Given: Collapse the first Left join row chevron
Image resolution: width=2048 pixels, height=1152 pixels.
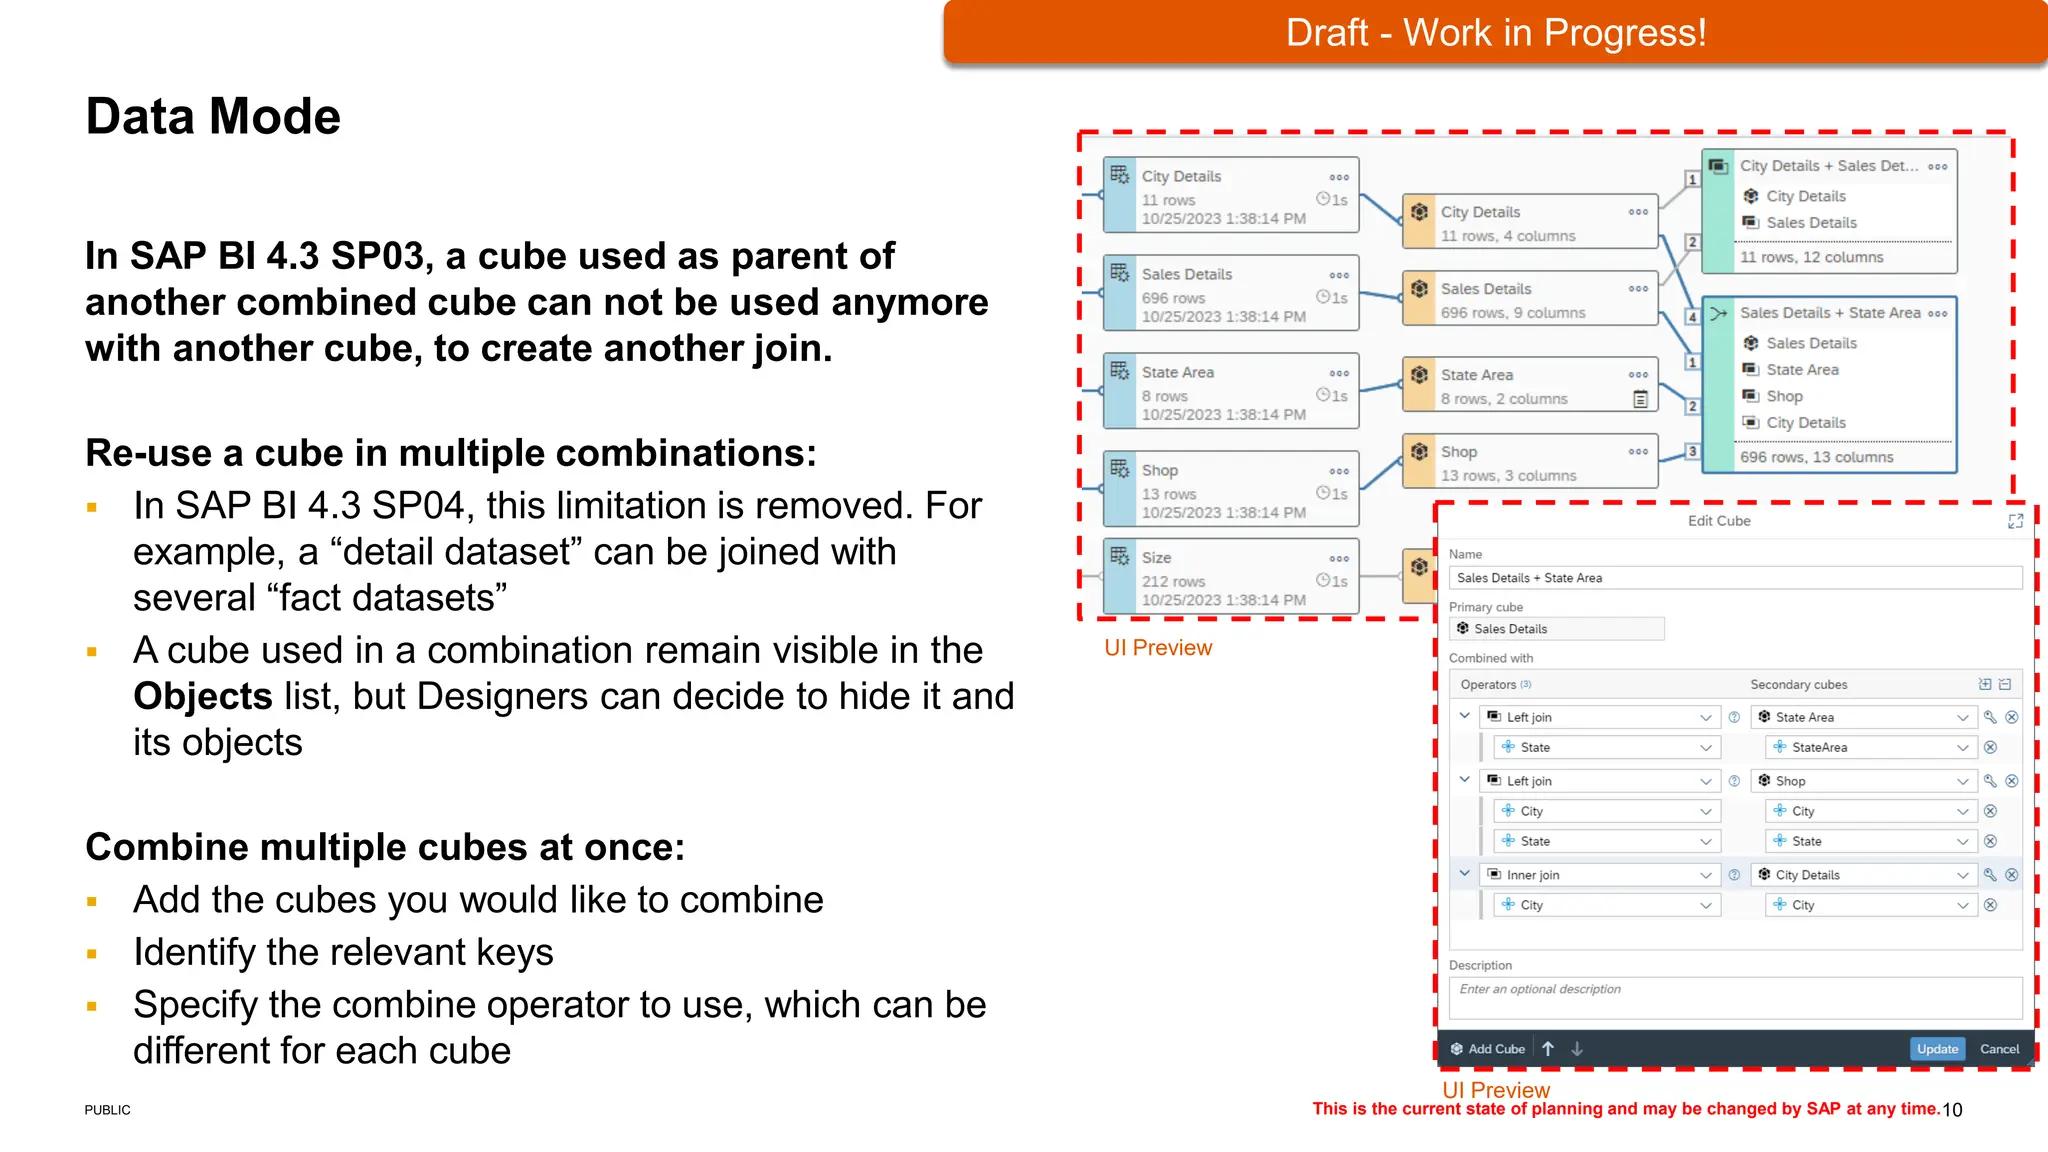Looking at the screenshot, I should [x=1465, y=716].
